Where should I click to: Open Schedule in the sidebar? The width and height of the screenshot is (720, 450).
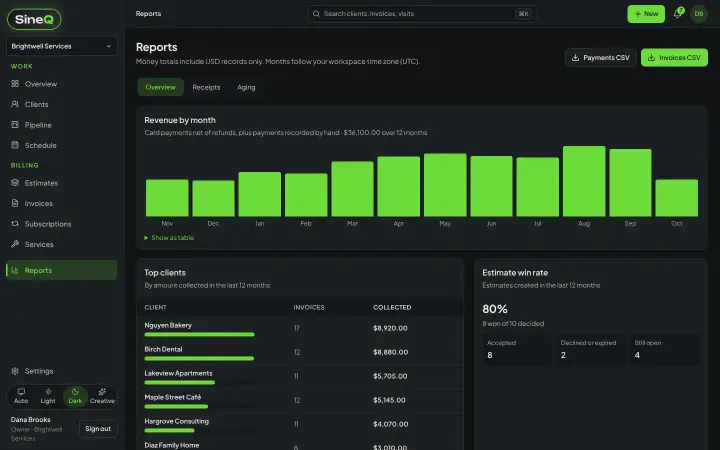tap(62, 145)
